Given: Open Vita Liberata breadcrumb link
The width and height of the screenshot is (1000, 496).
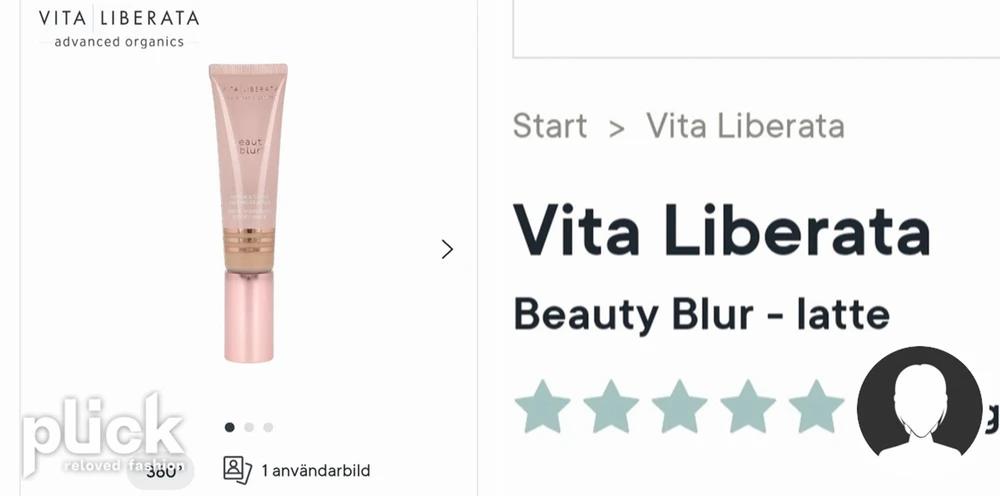Looking at the screenshot, I should click(x=746, y=126).
